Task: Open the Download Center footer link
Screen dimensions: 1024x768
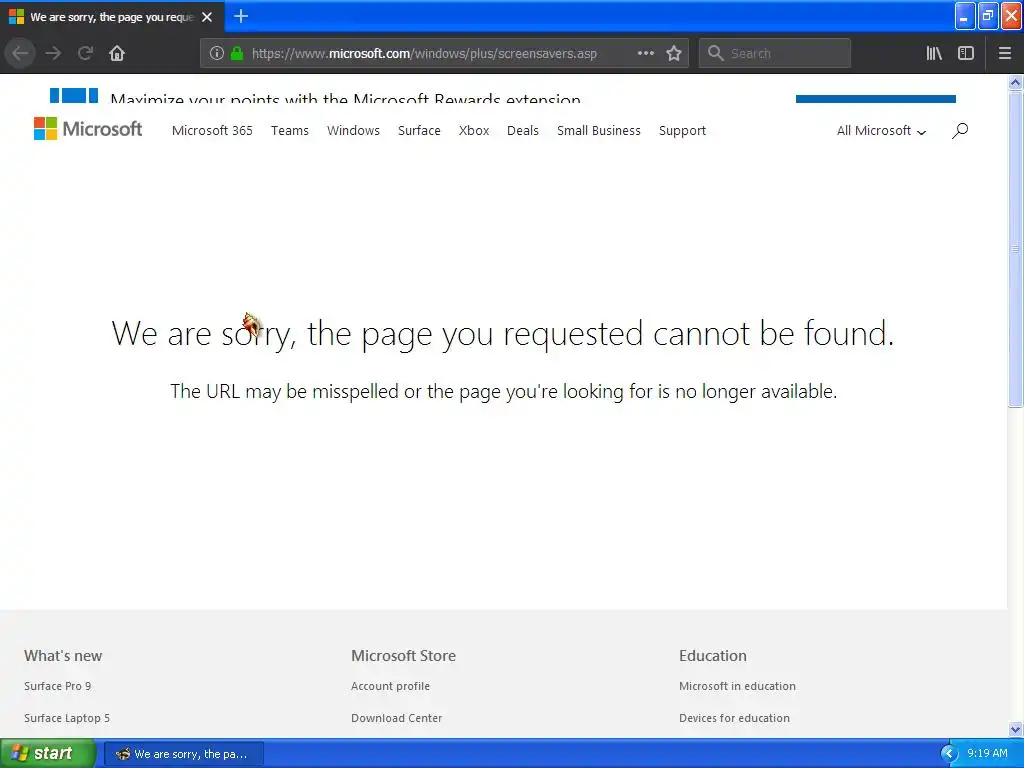Action: pos(396,718)
